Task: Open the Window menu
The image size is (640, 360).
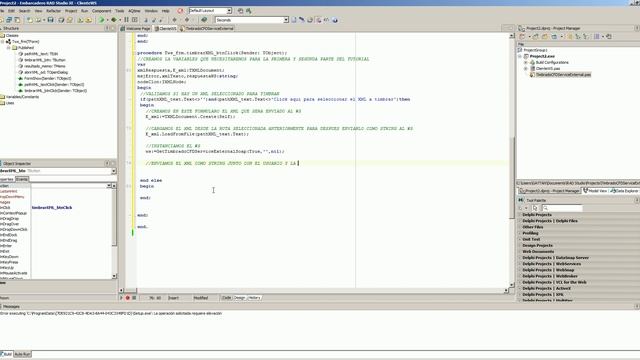Action: (x=151, y=11)
